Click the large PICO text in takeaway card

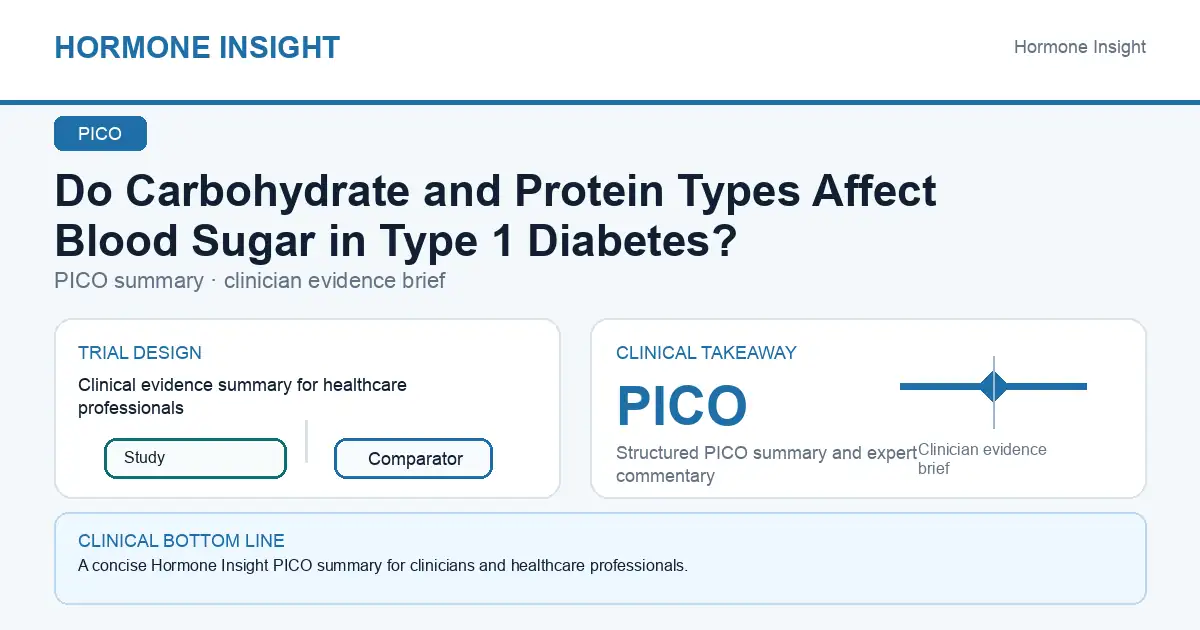click(682, 406)
